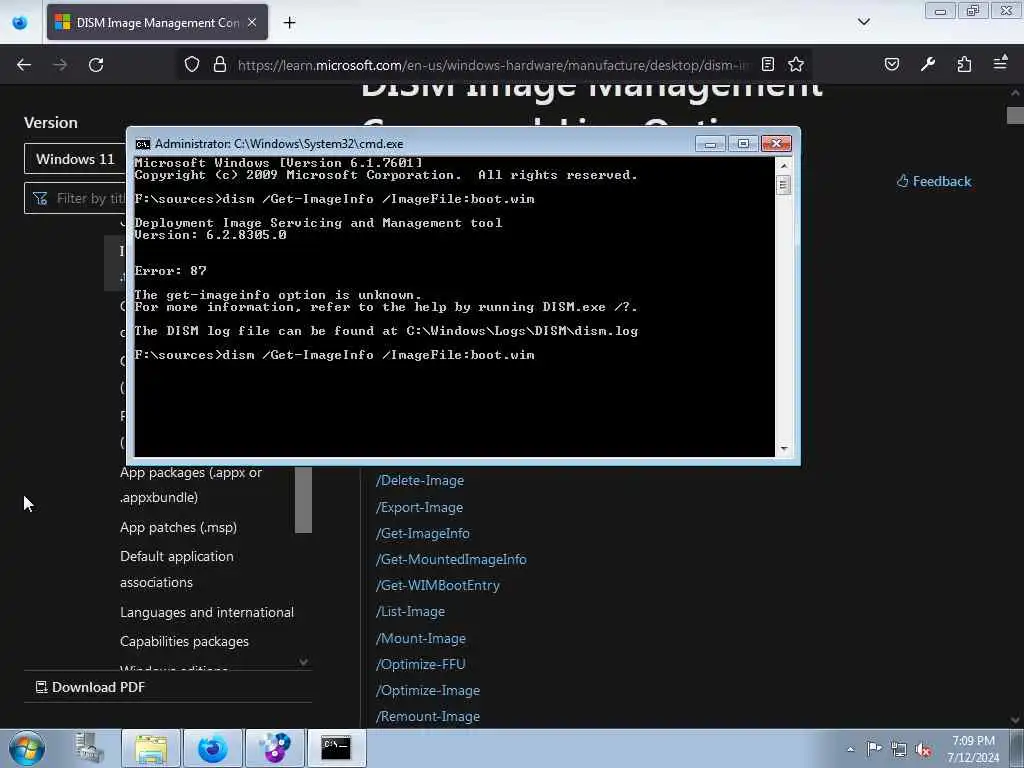
Task: Open the Extensions puzzle icon
Action: tap(964, 64)
